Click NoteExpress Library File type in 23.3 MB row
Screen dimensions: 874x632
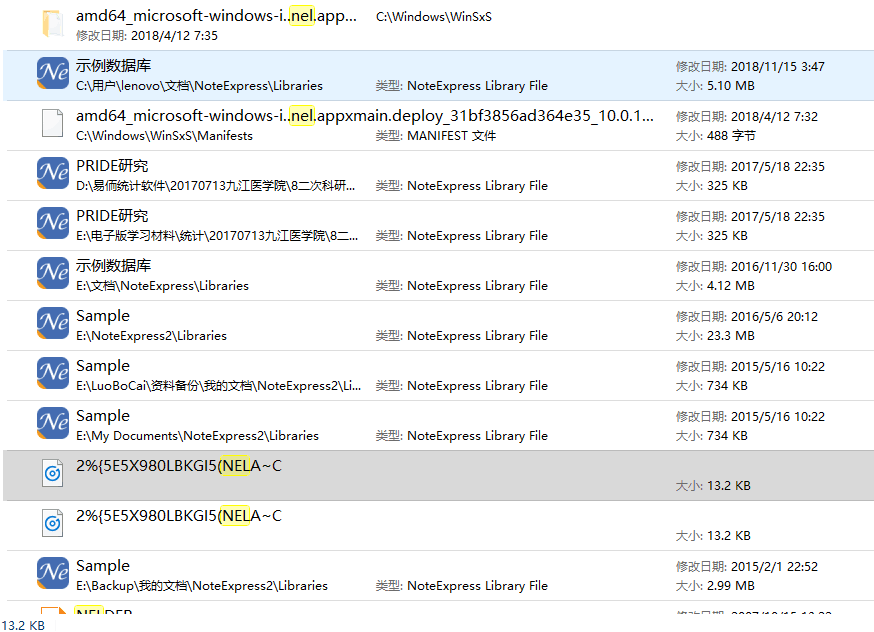[478, 336]
